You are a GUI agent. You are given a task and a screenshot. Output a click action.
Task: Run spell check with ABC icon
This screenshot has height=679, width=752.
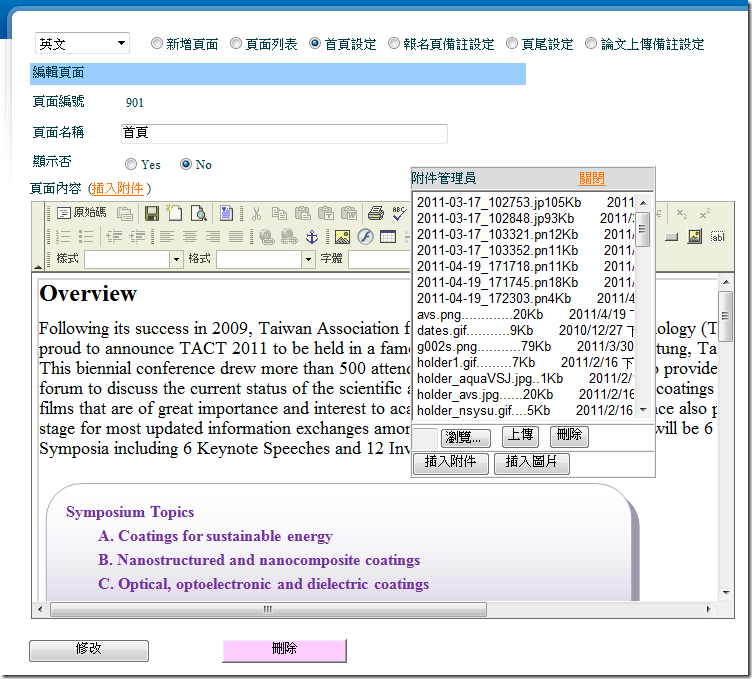399,213
